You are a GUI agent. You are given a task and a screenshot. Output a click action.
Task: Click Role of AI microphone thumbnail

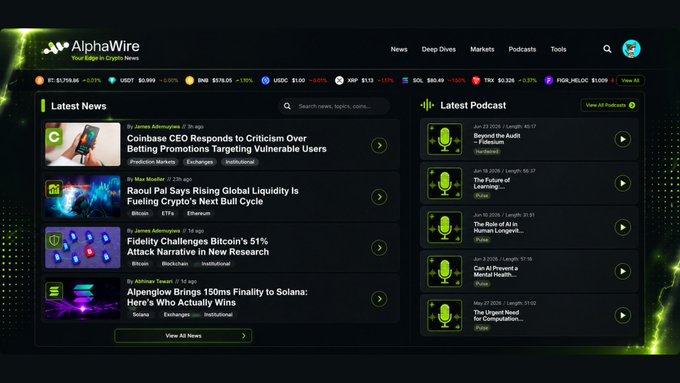[445, 227]
